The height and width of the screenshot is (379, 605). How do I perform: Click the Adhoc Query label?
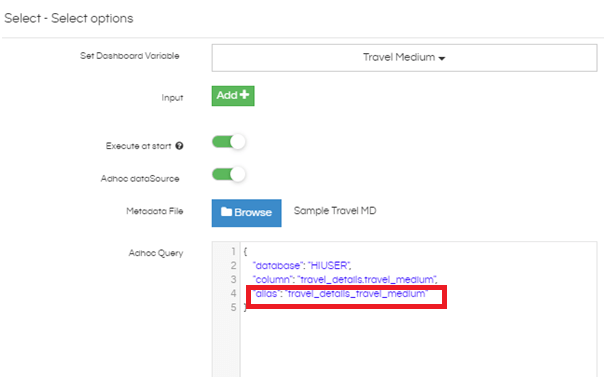coord(156,253)
